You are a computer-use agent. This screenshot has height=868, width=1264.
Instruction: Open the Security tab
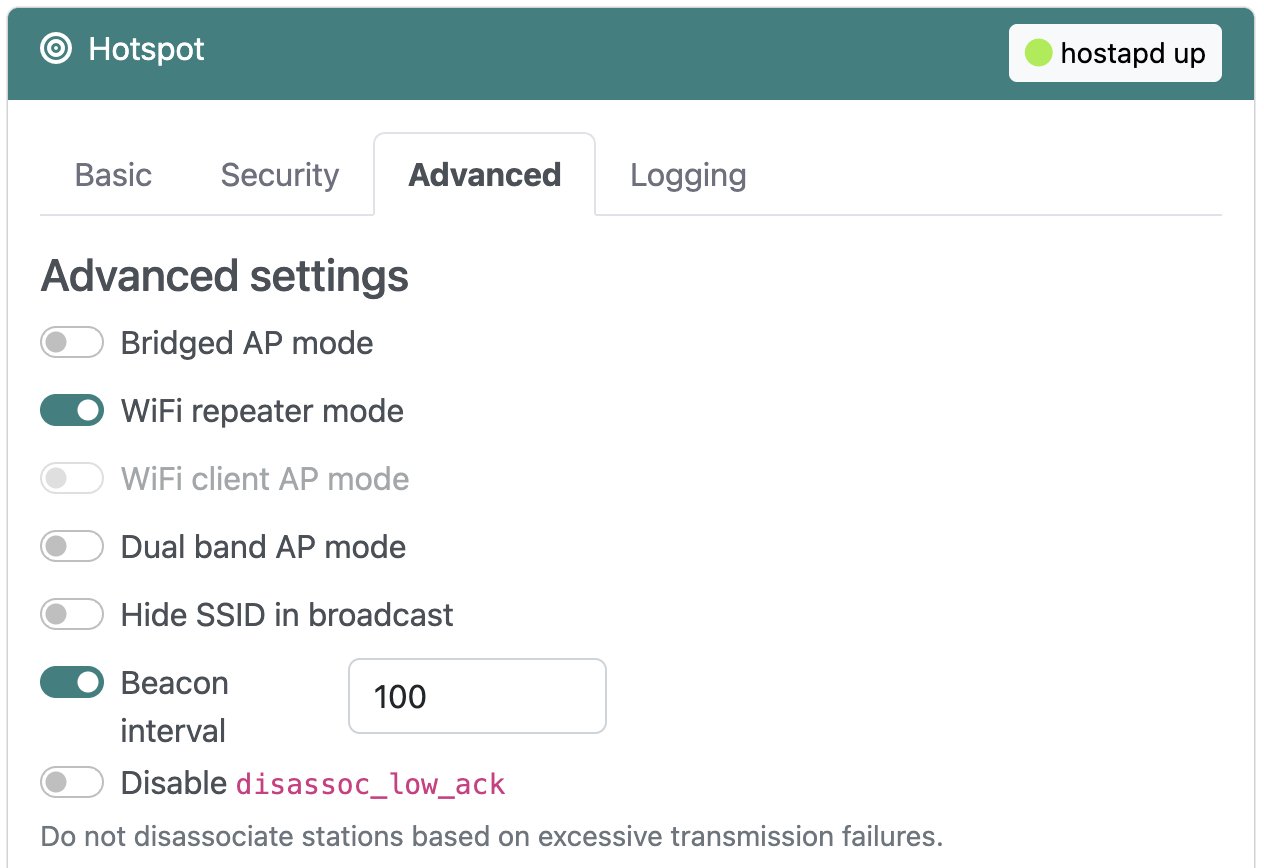pos(280,175)
